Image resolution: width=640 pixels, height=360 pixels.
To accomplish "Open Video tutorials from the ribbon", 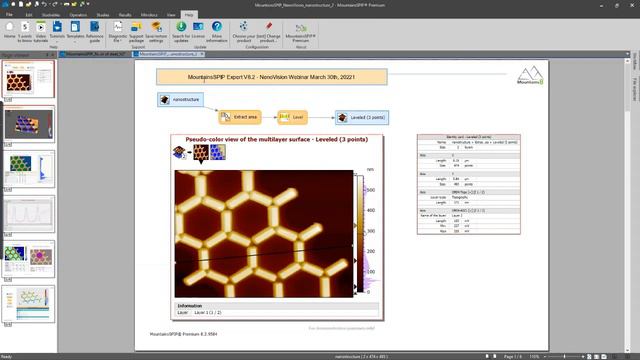I will 40,32.
